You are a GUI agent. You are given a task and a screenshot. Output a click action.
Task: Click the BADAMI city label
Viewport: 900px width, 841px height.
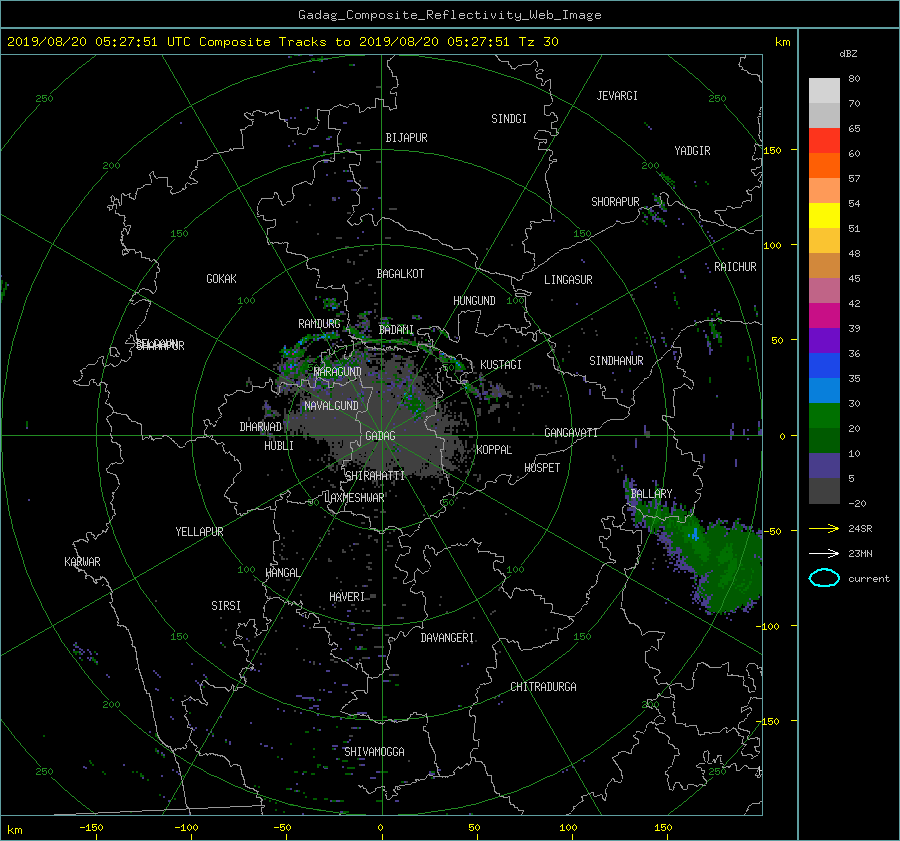pyautogui.click(x=396, y=330)
